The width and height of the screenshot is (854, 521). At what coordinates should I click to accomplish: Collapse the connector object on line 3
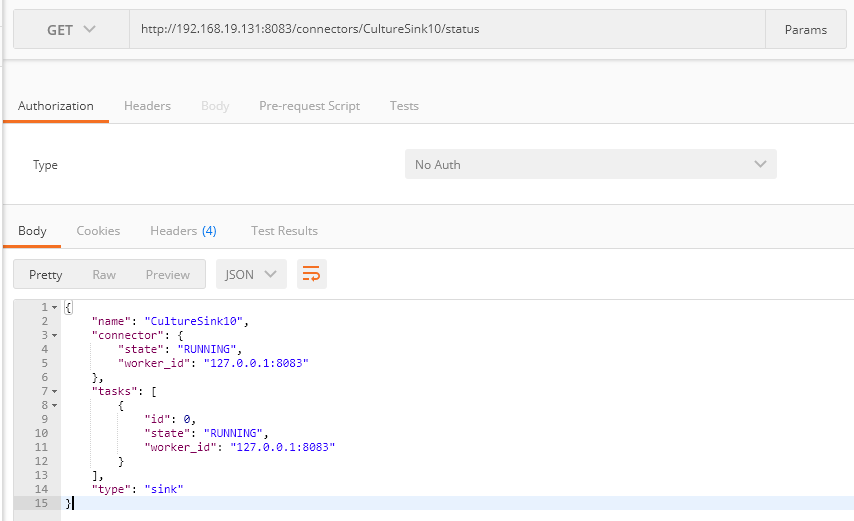point(54,335)
